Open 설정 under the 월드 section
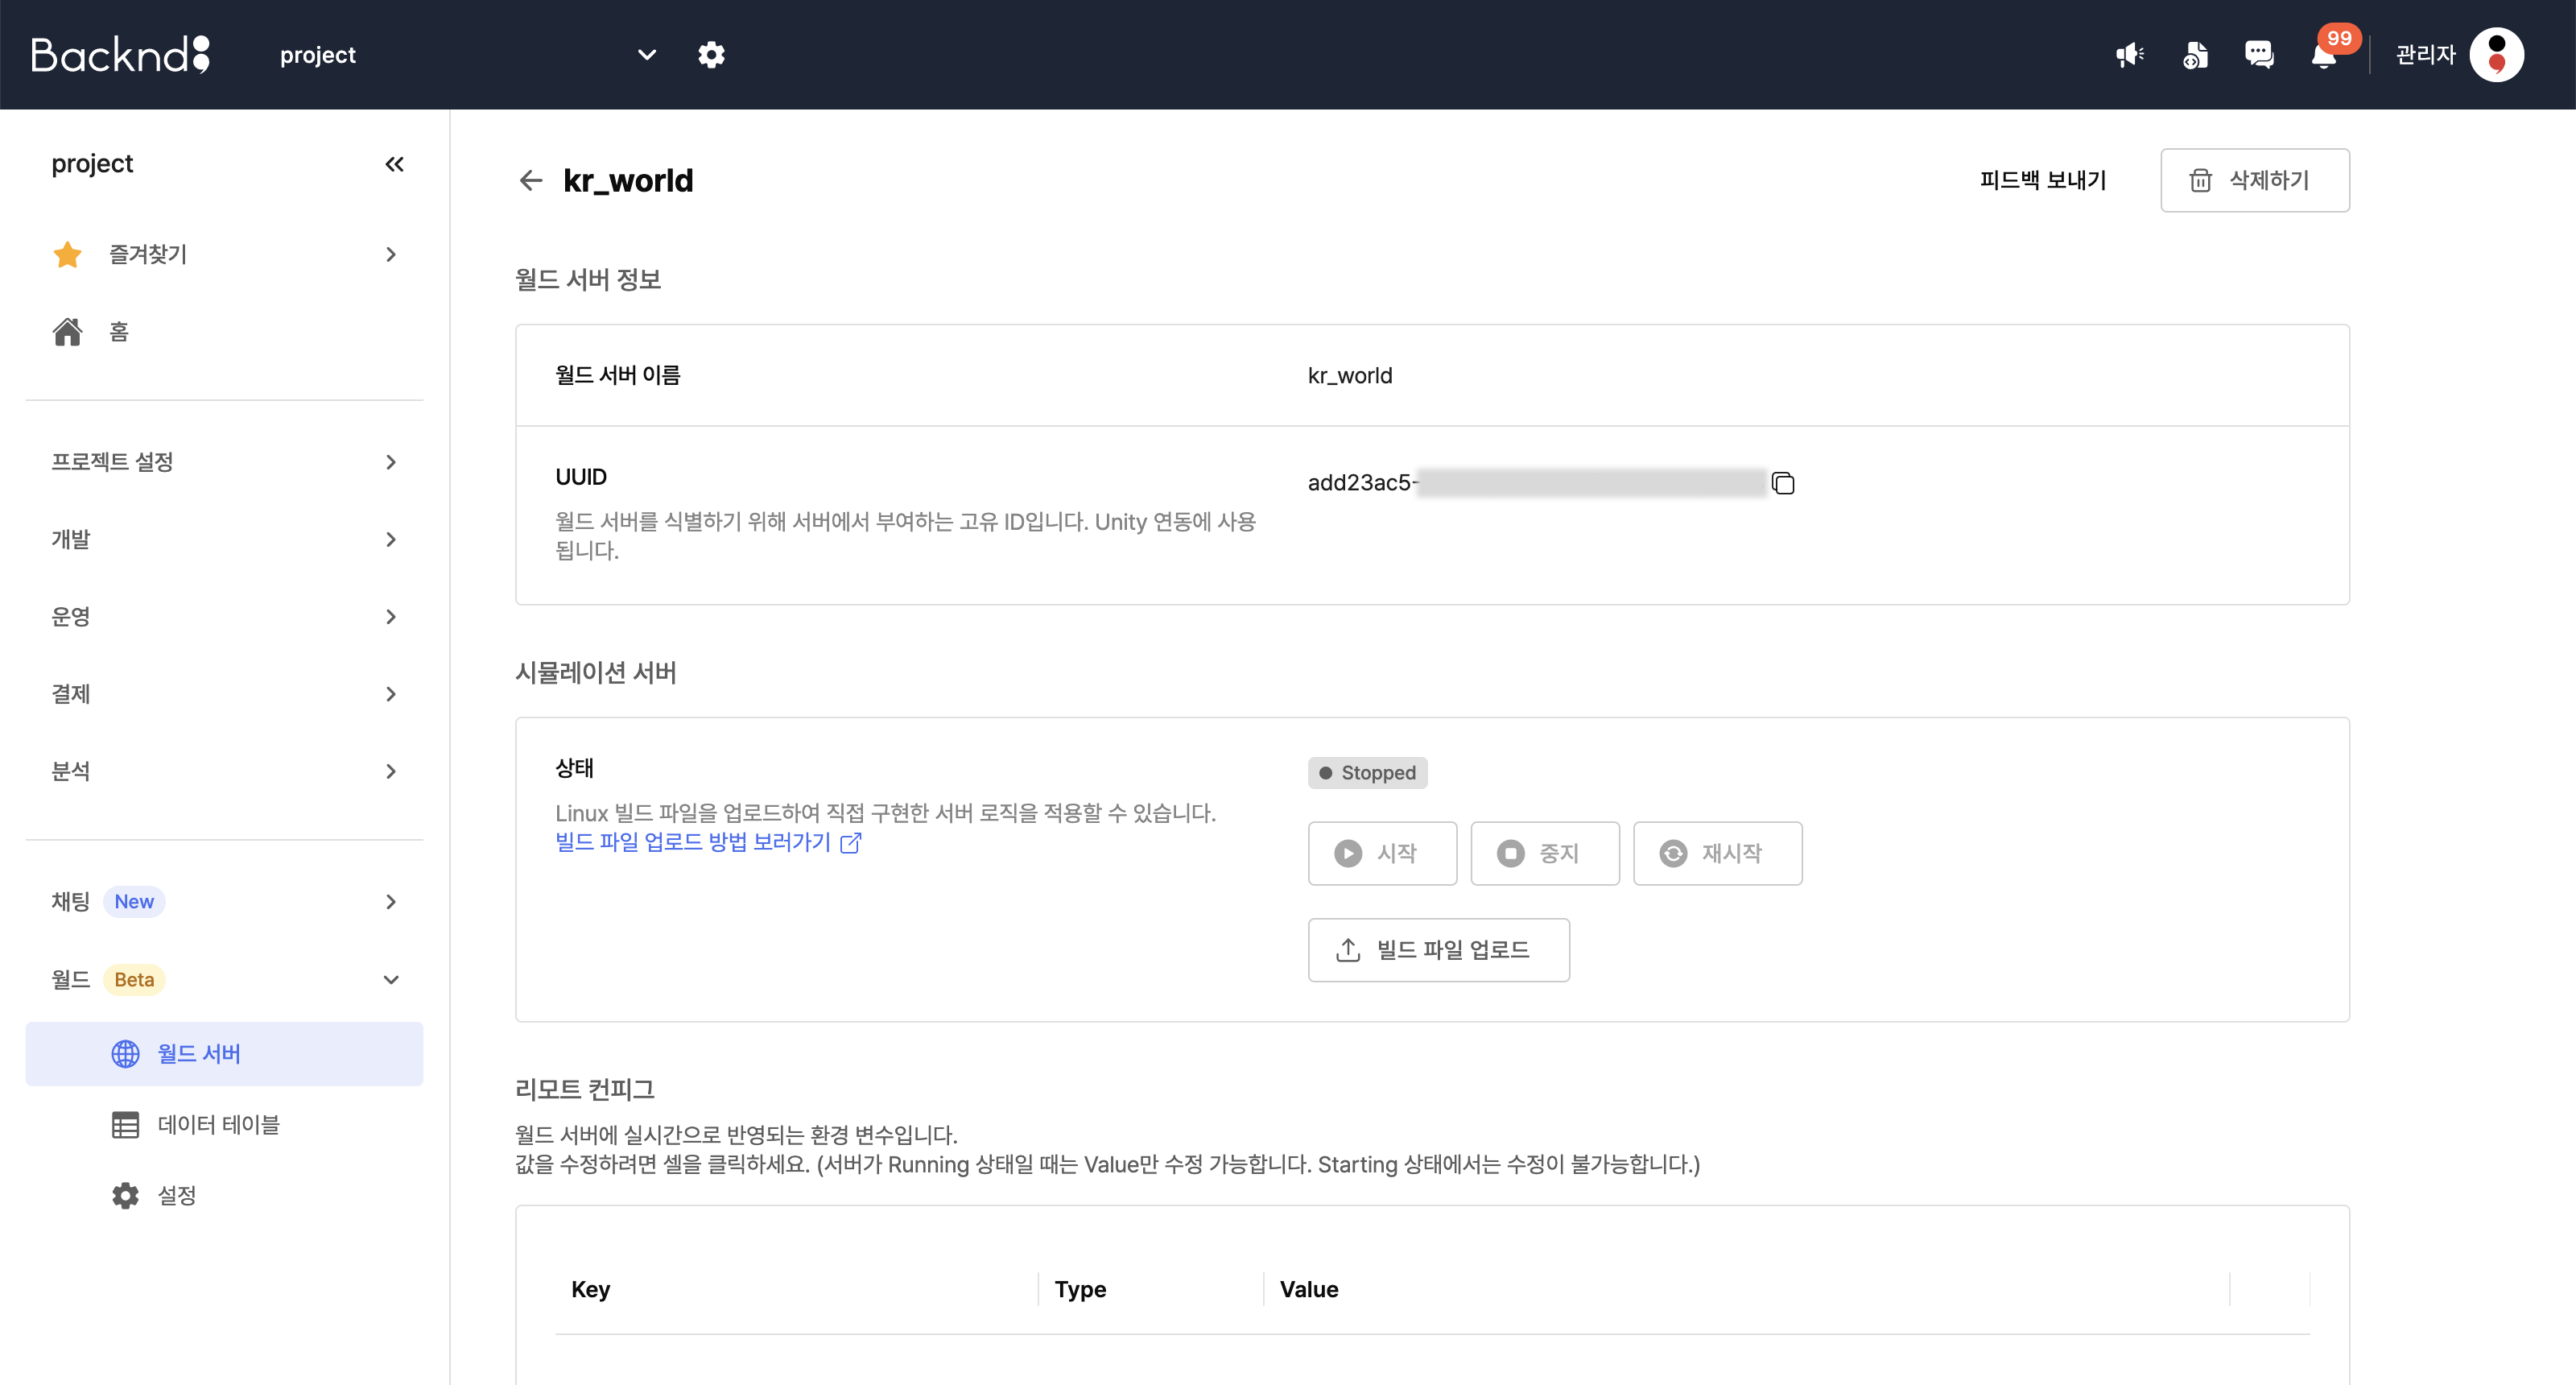Screen dimensions: 2576x1385 pyautogui.click(x=177, y=1195)
